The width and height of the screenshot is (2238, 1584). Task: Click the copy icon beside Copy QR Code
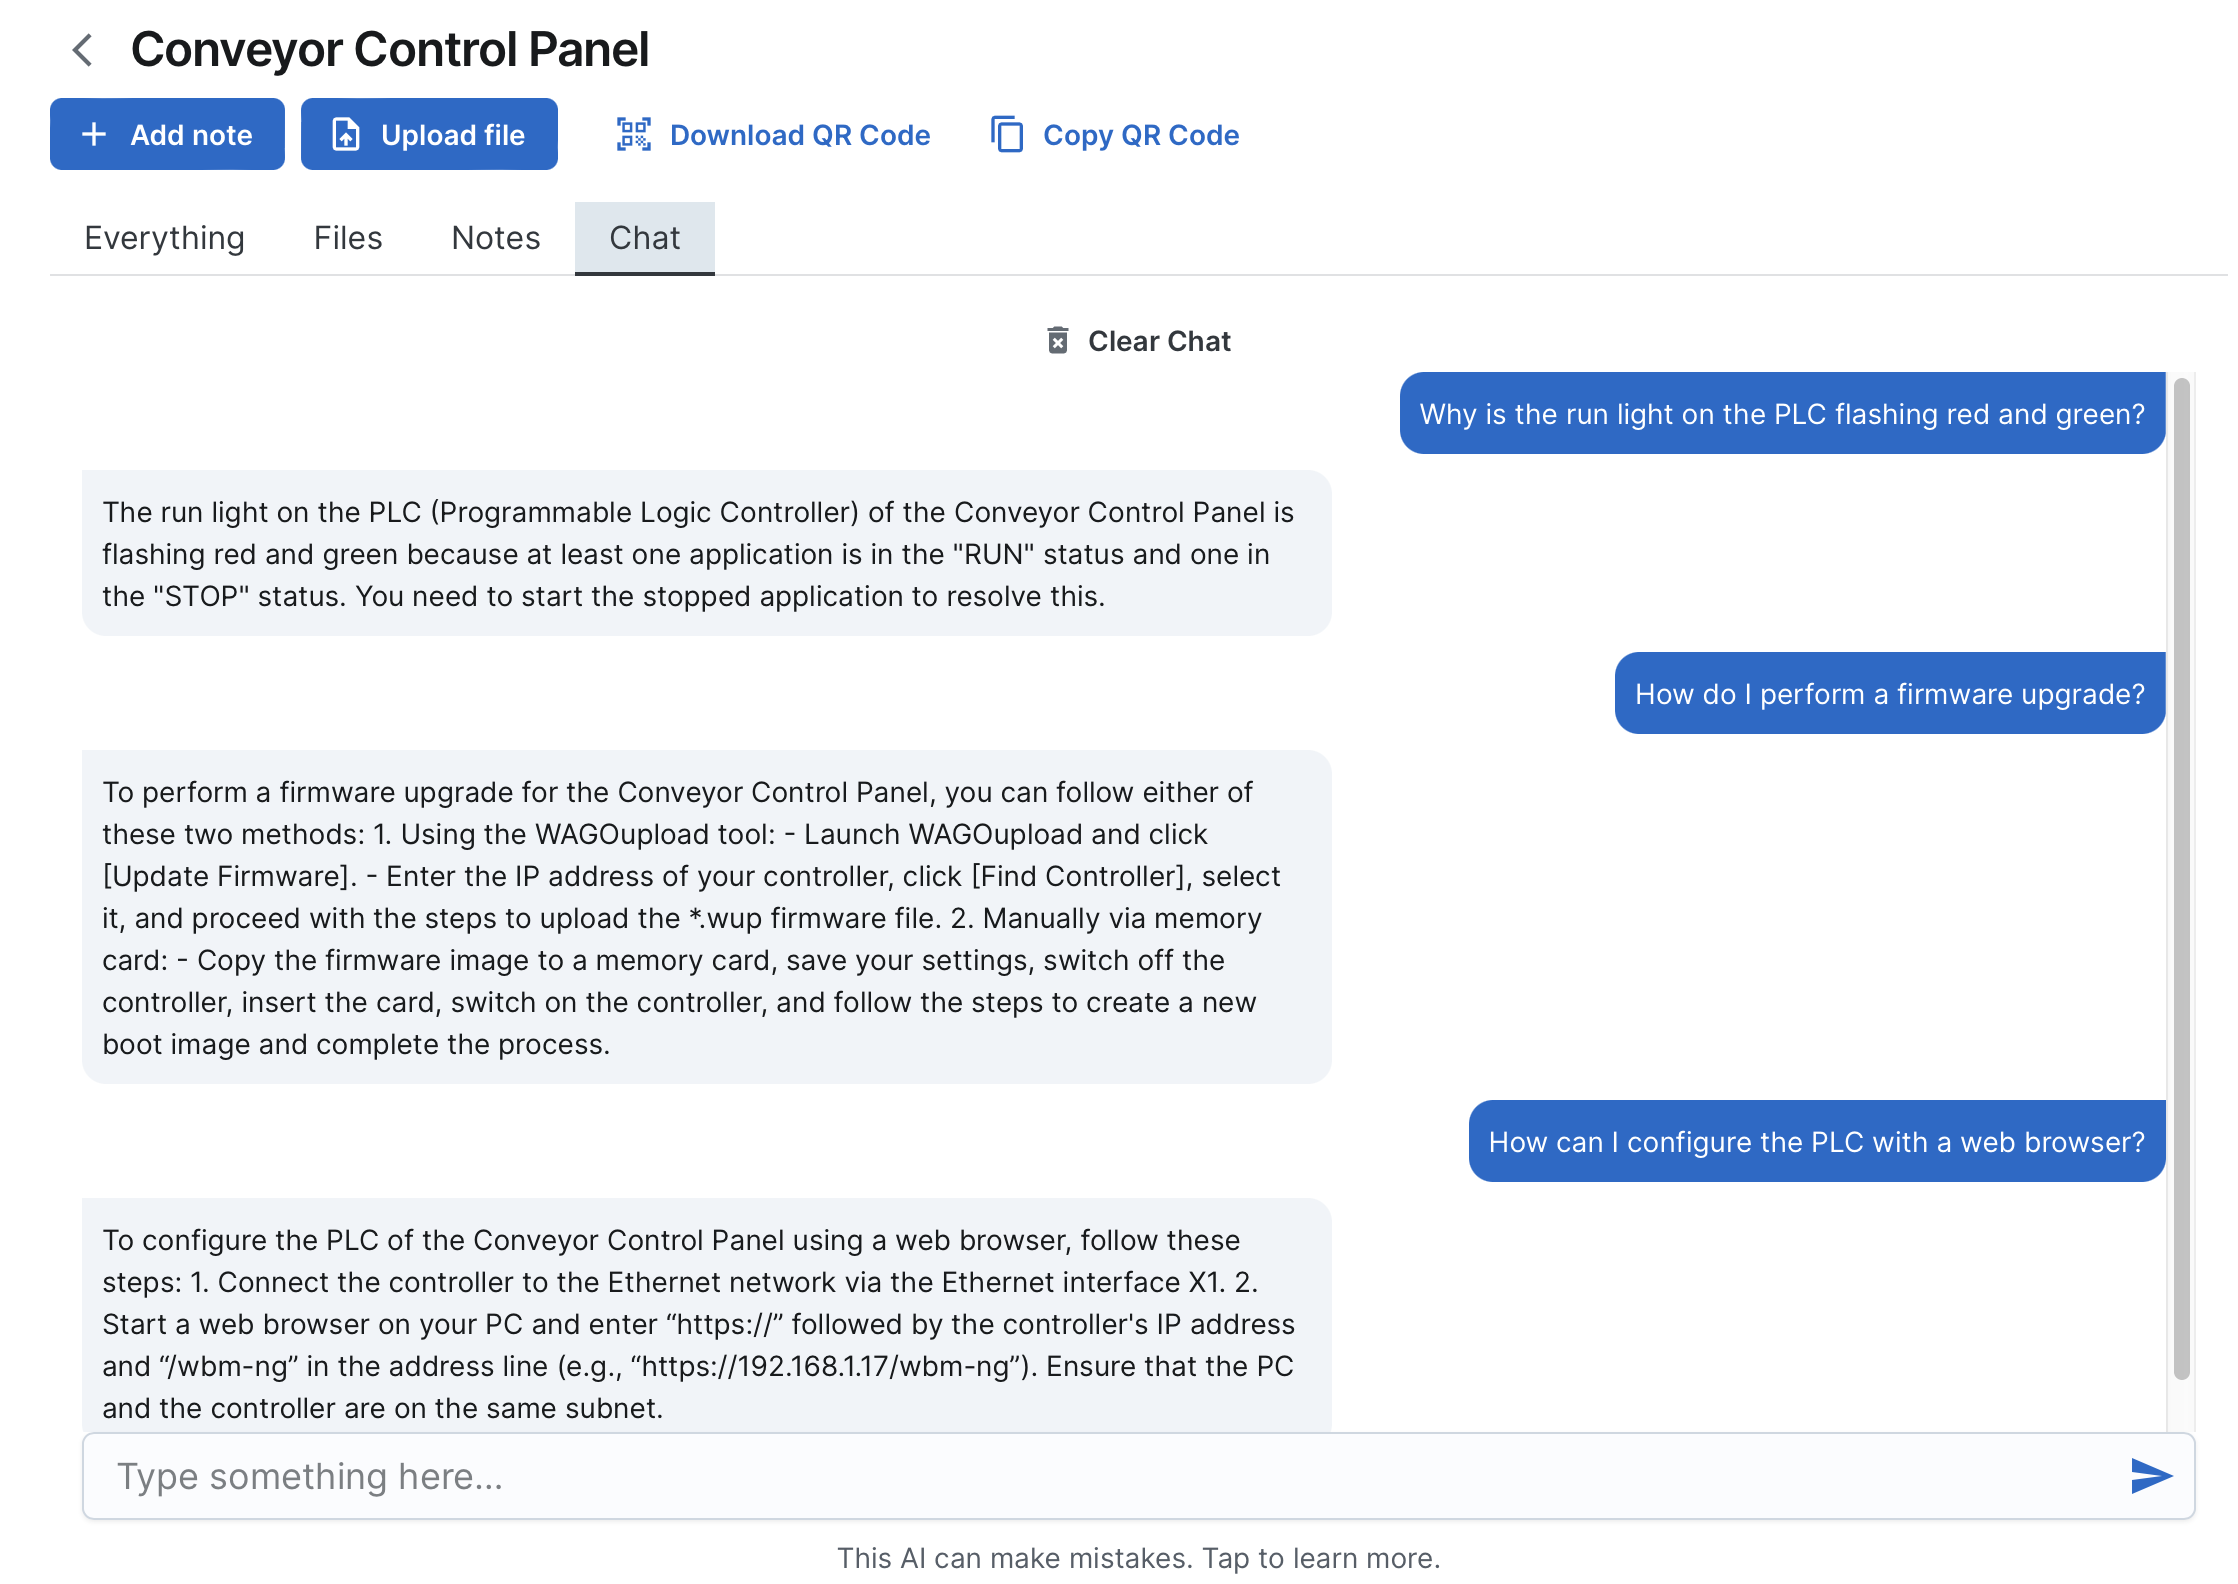point(1007,134)
